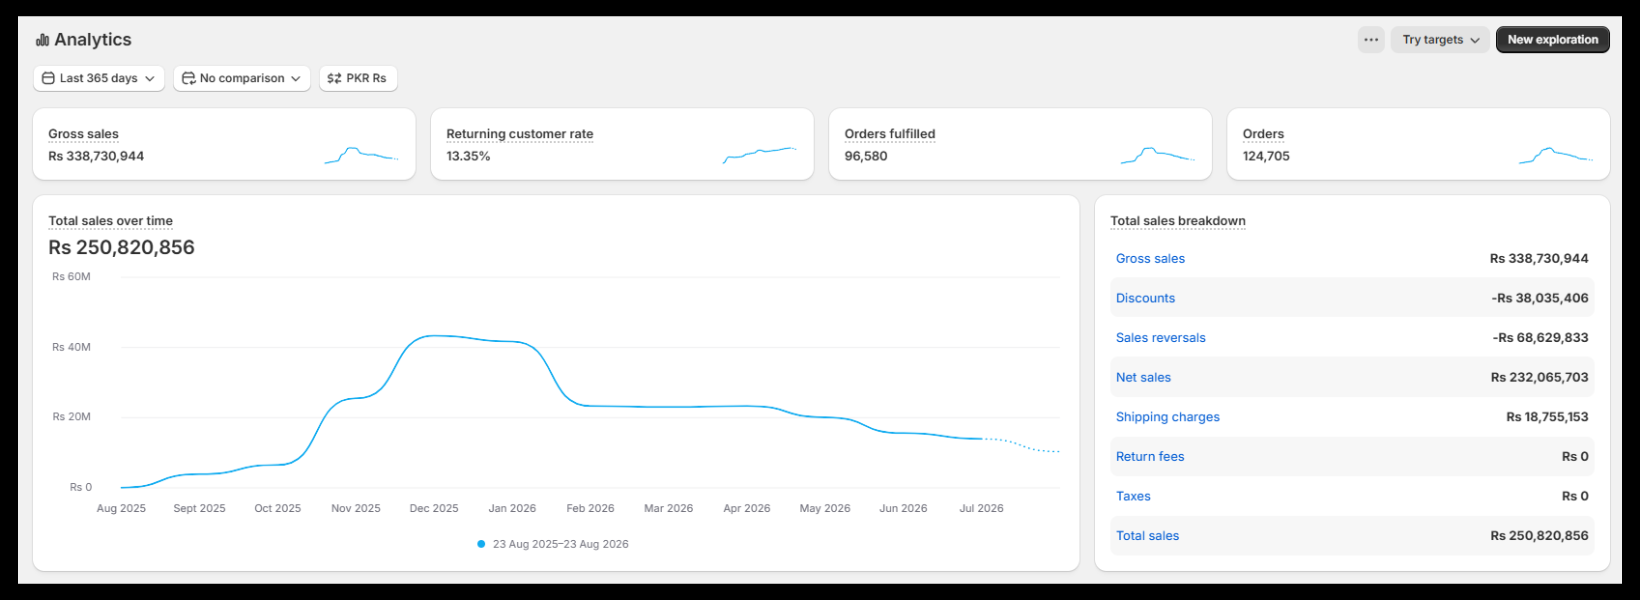Click the New exploration button
1640x600 pixels.
coord(1552,40)
